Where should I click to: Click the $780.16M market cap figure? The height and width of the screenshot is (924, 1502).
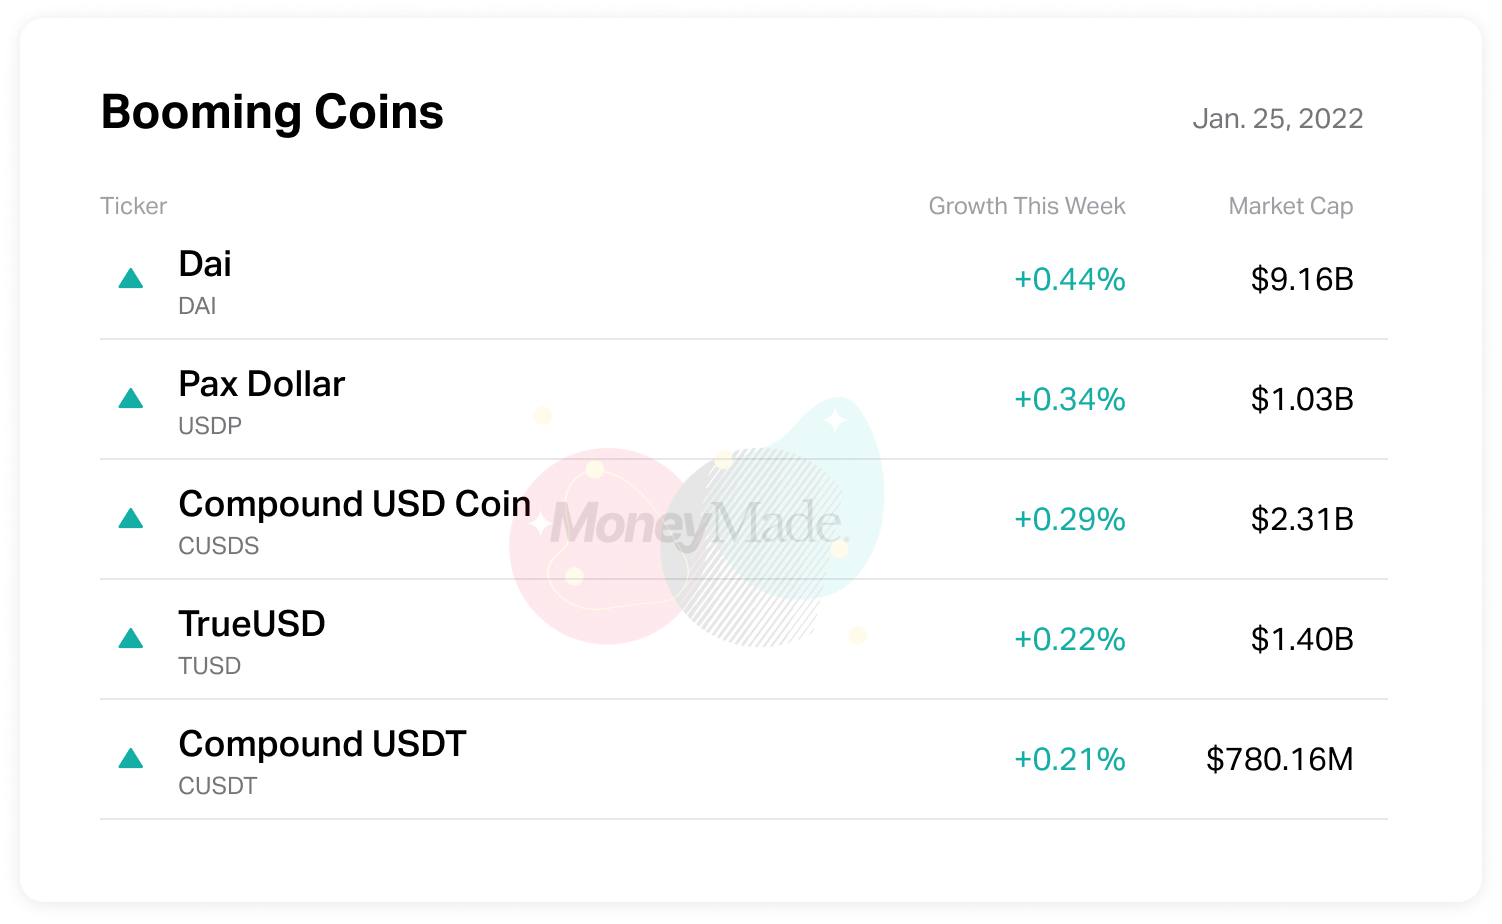[1279, 759]
